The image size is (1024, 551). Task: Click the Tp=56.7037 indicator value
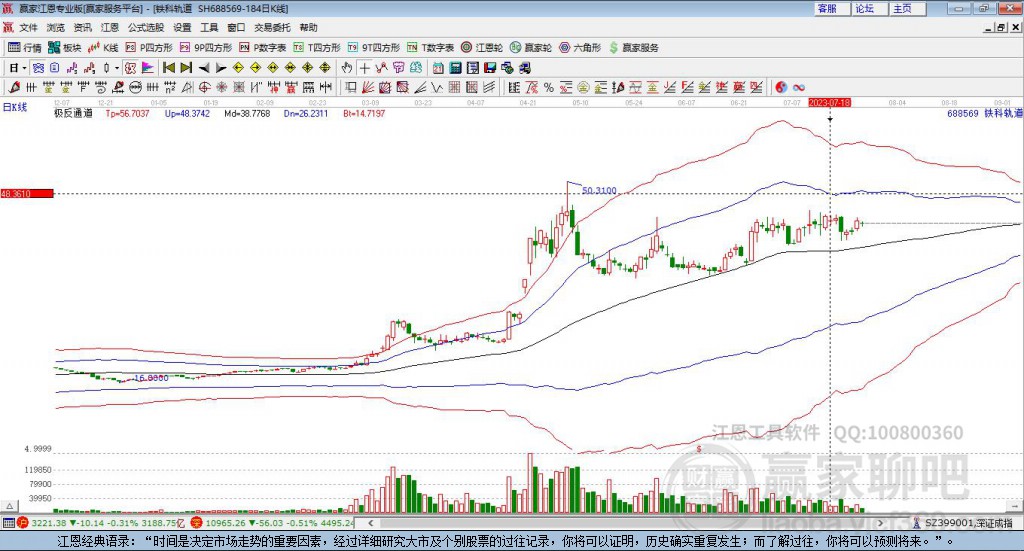click(x=127, y=114)
